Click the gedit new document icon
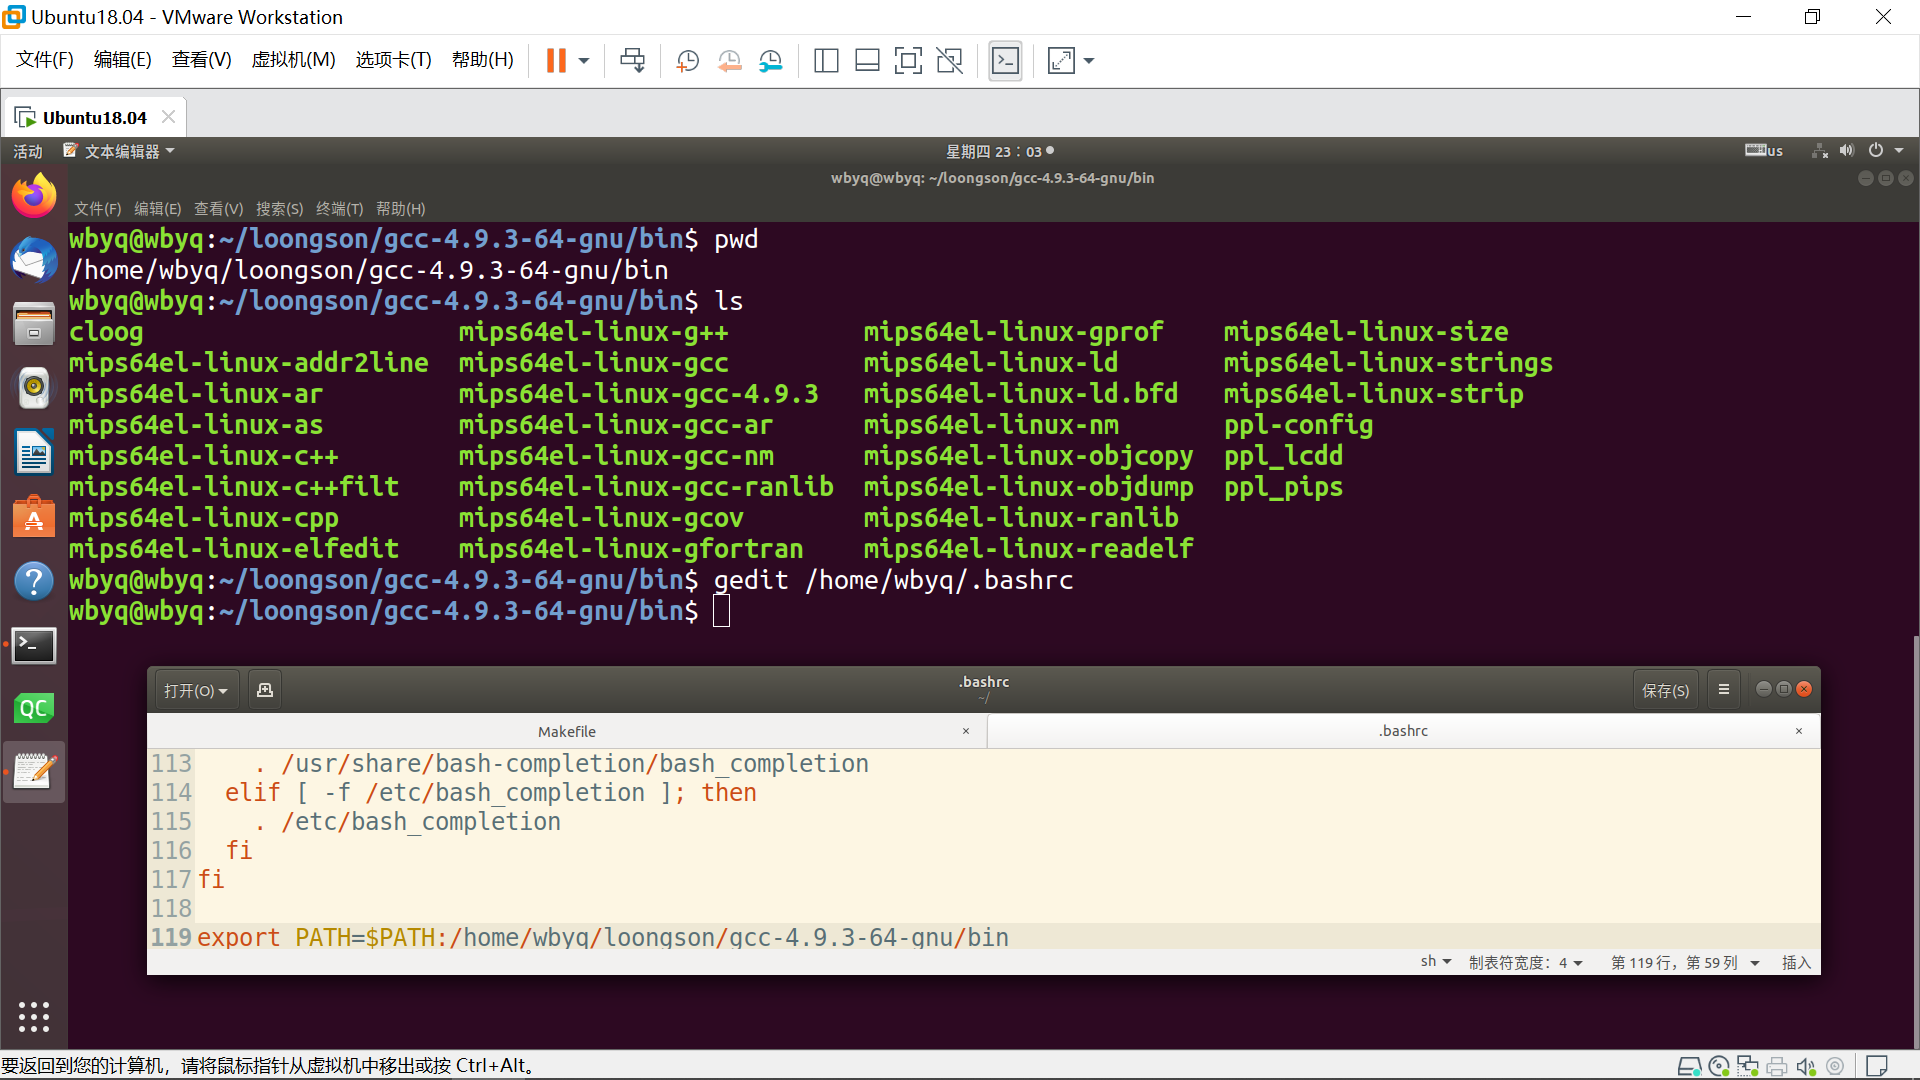1920x1080 pixels. [265, 690]
